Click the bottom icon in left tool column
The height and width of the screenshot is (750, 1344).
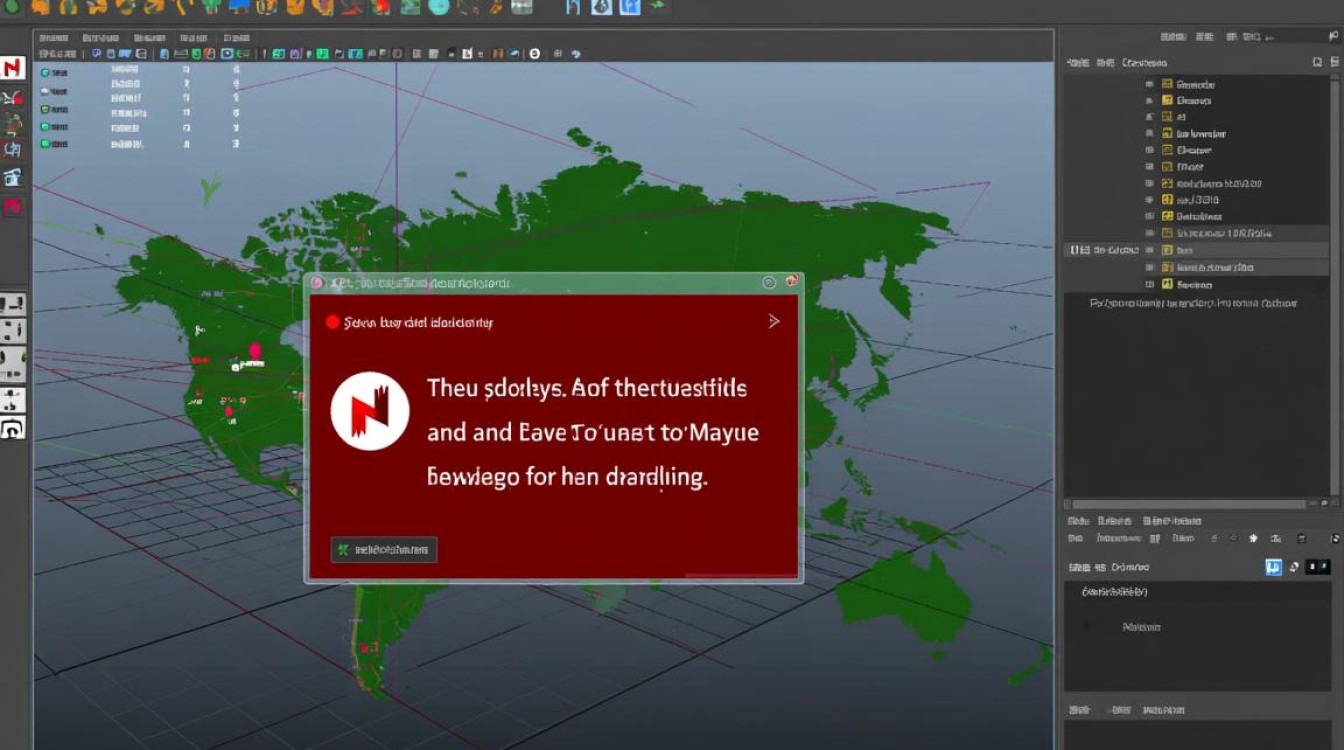12,429
